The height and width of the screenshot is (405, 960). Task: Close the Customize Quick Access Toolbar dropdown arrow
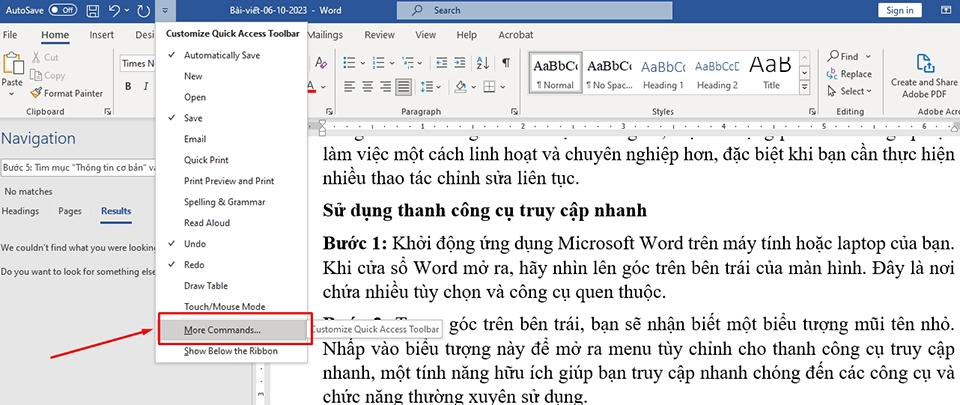pos(165,10)
